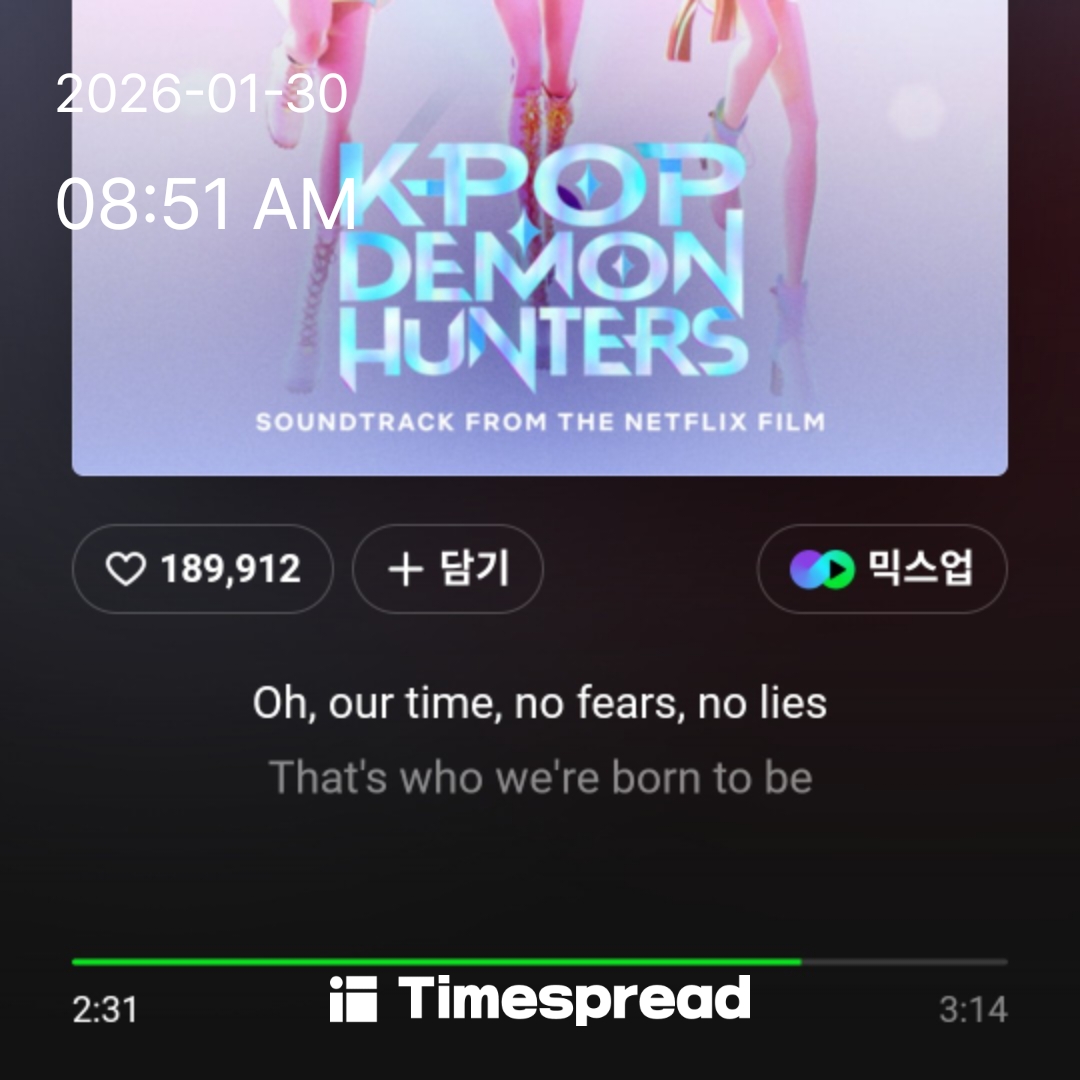1080x1080 pixels.
Task: Click the unplayed gray end of progress bar
Action: pos(904,962)
